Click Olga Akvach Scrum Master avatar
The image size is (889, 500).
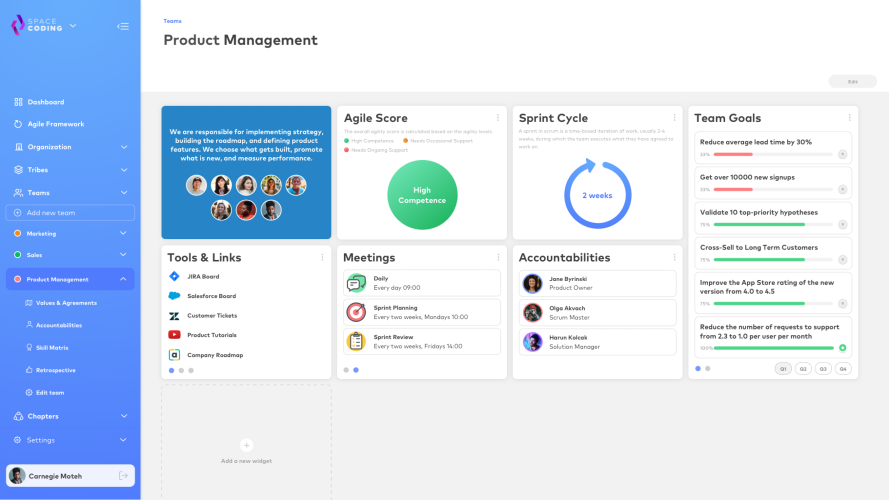(x=532, y=312)
